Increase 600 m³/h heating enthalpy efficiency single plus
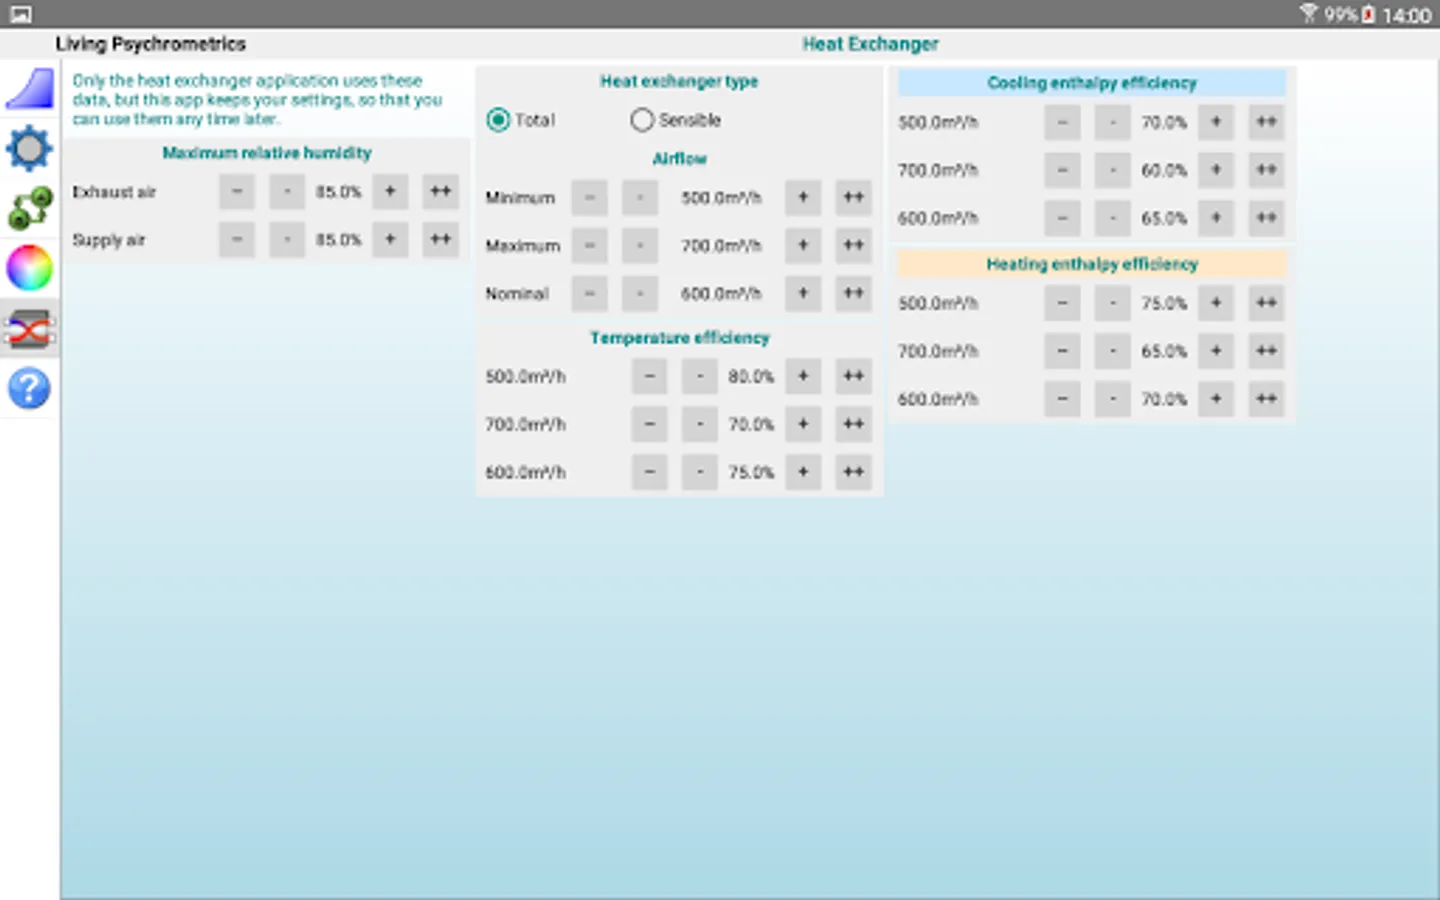Screen dimensions: 1440x900 (1216, 399)
